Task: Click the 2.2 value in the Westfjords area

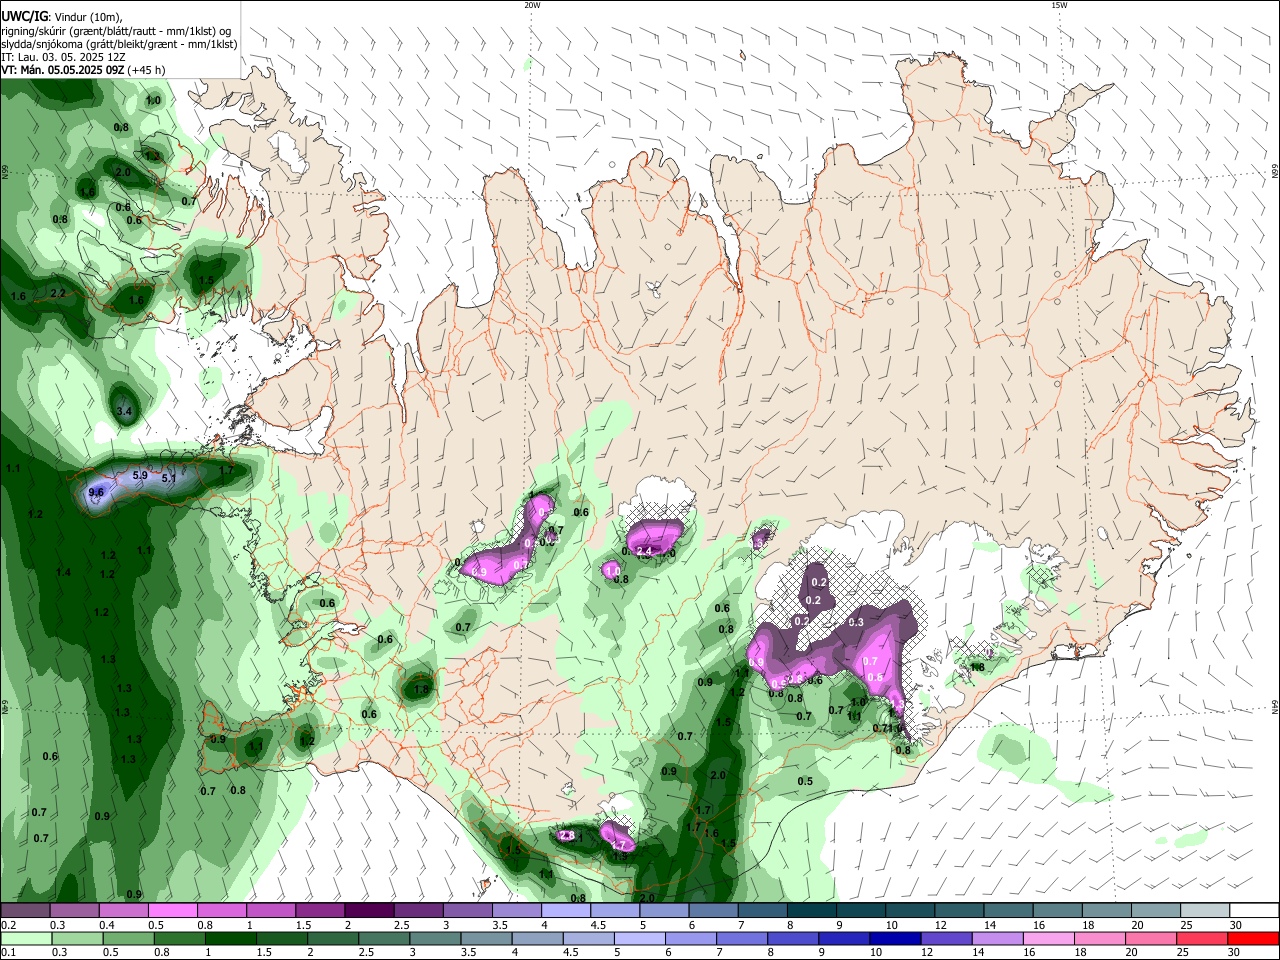Action: pyautogui.click(x=57, y=293)
